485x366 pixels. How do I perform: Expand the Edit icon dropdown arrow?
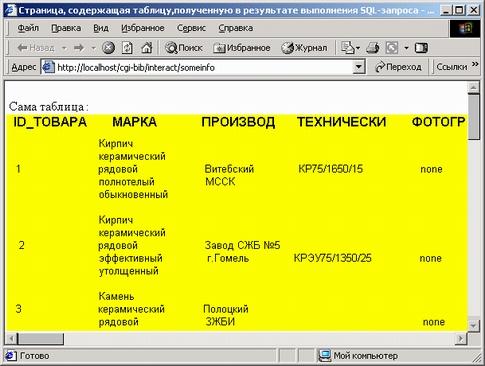pyautogui.click(x=406, y=48)
